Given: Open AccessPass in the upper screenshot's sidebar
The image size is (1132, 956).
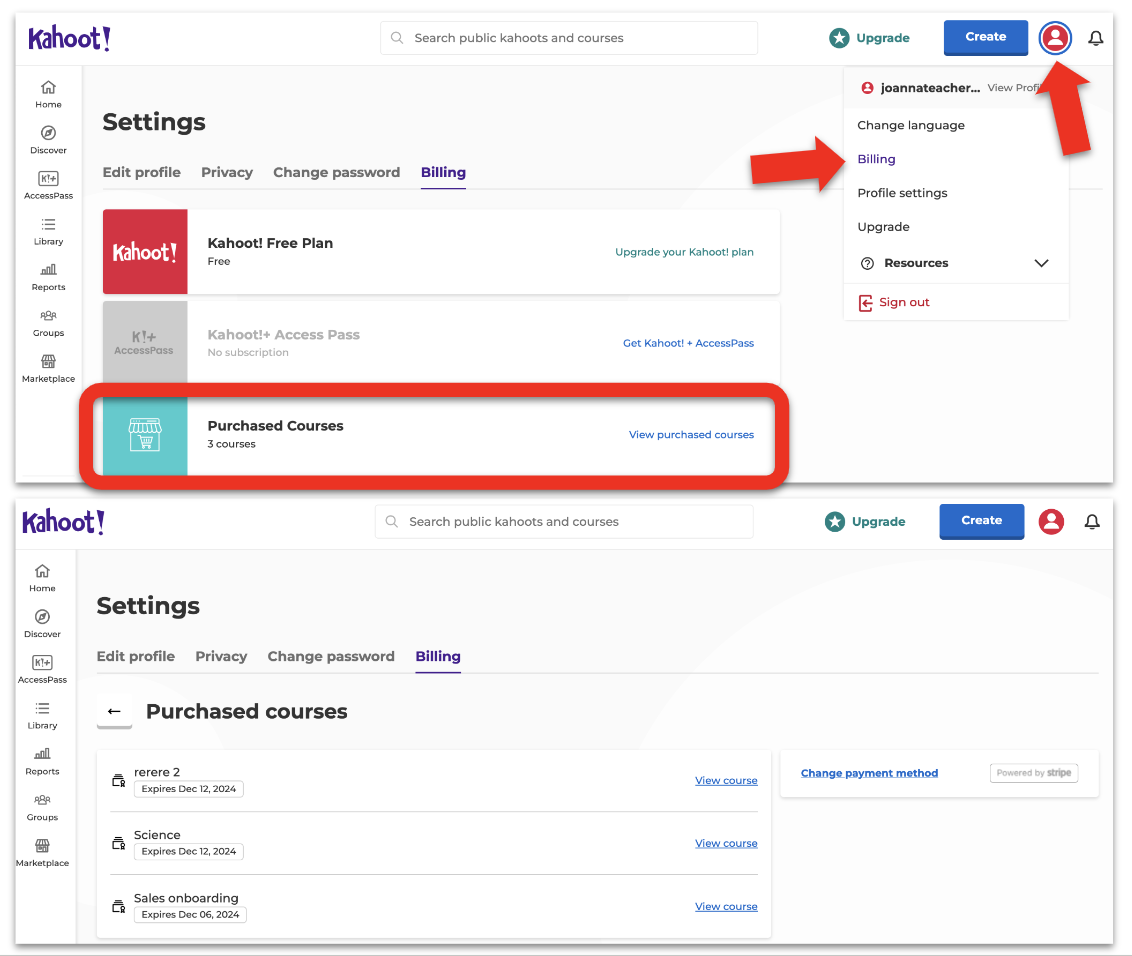Looking at the screenshot, I should click(x=48, y=186).
